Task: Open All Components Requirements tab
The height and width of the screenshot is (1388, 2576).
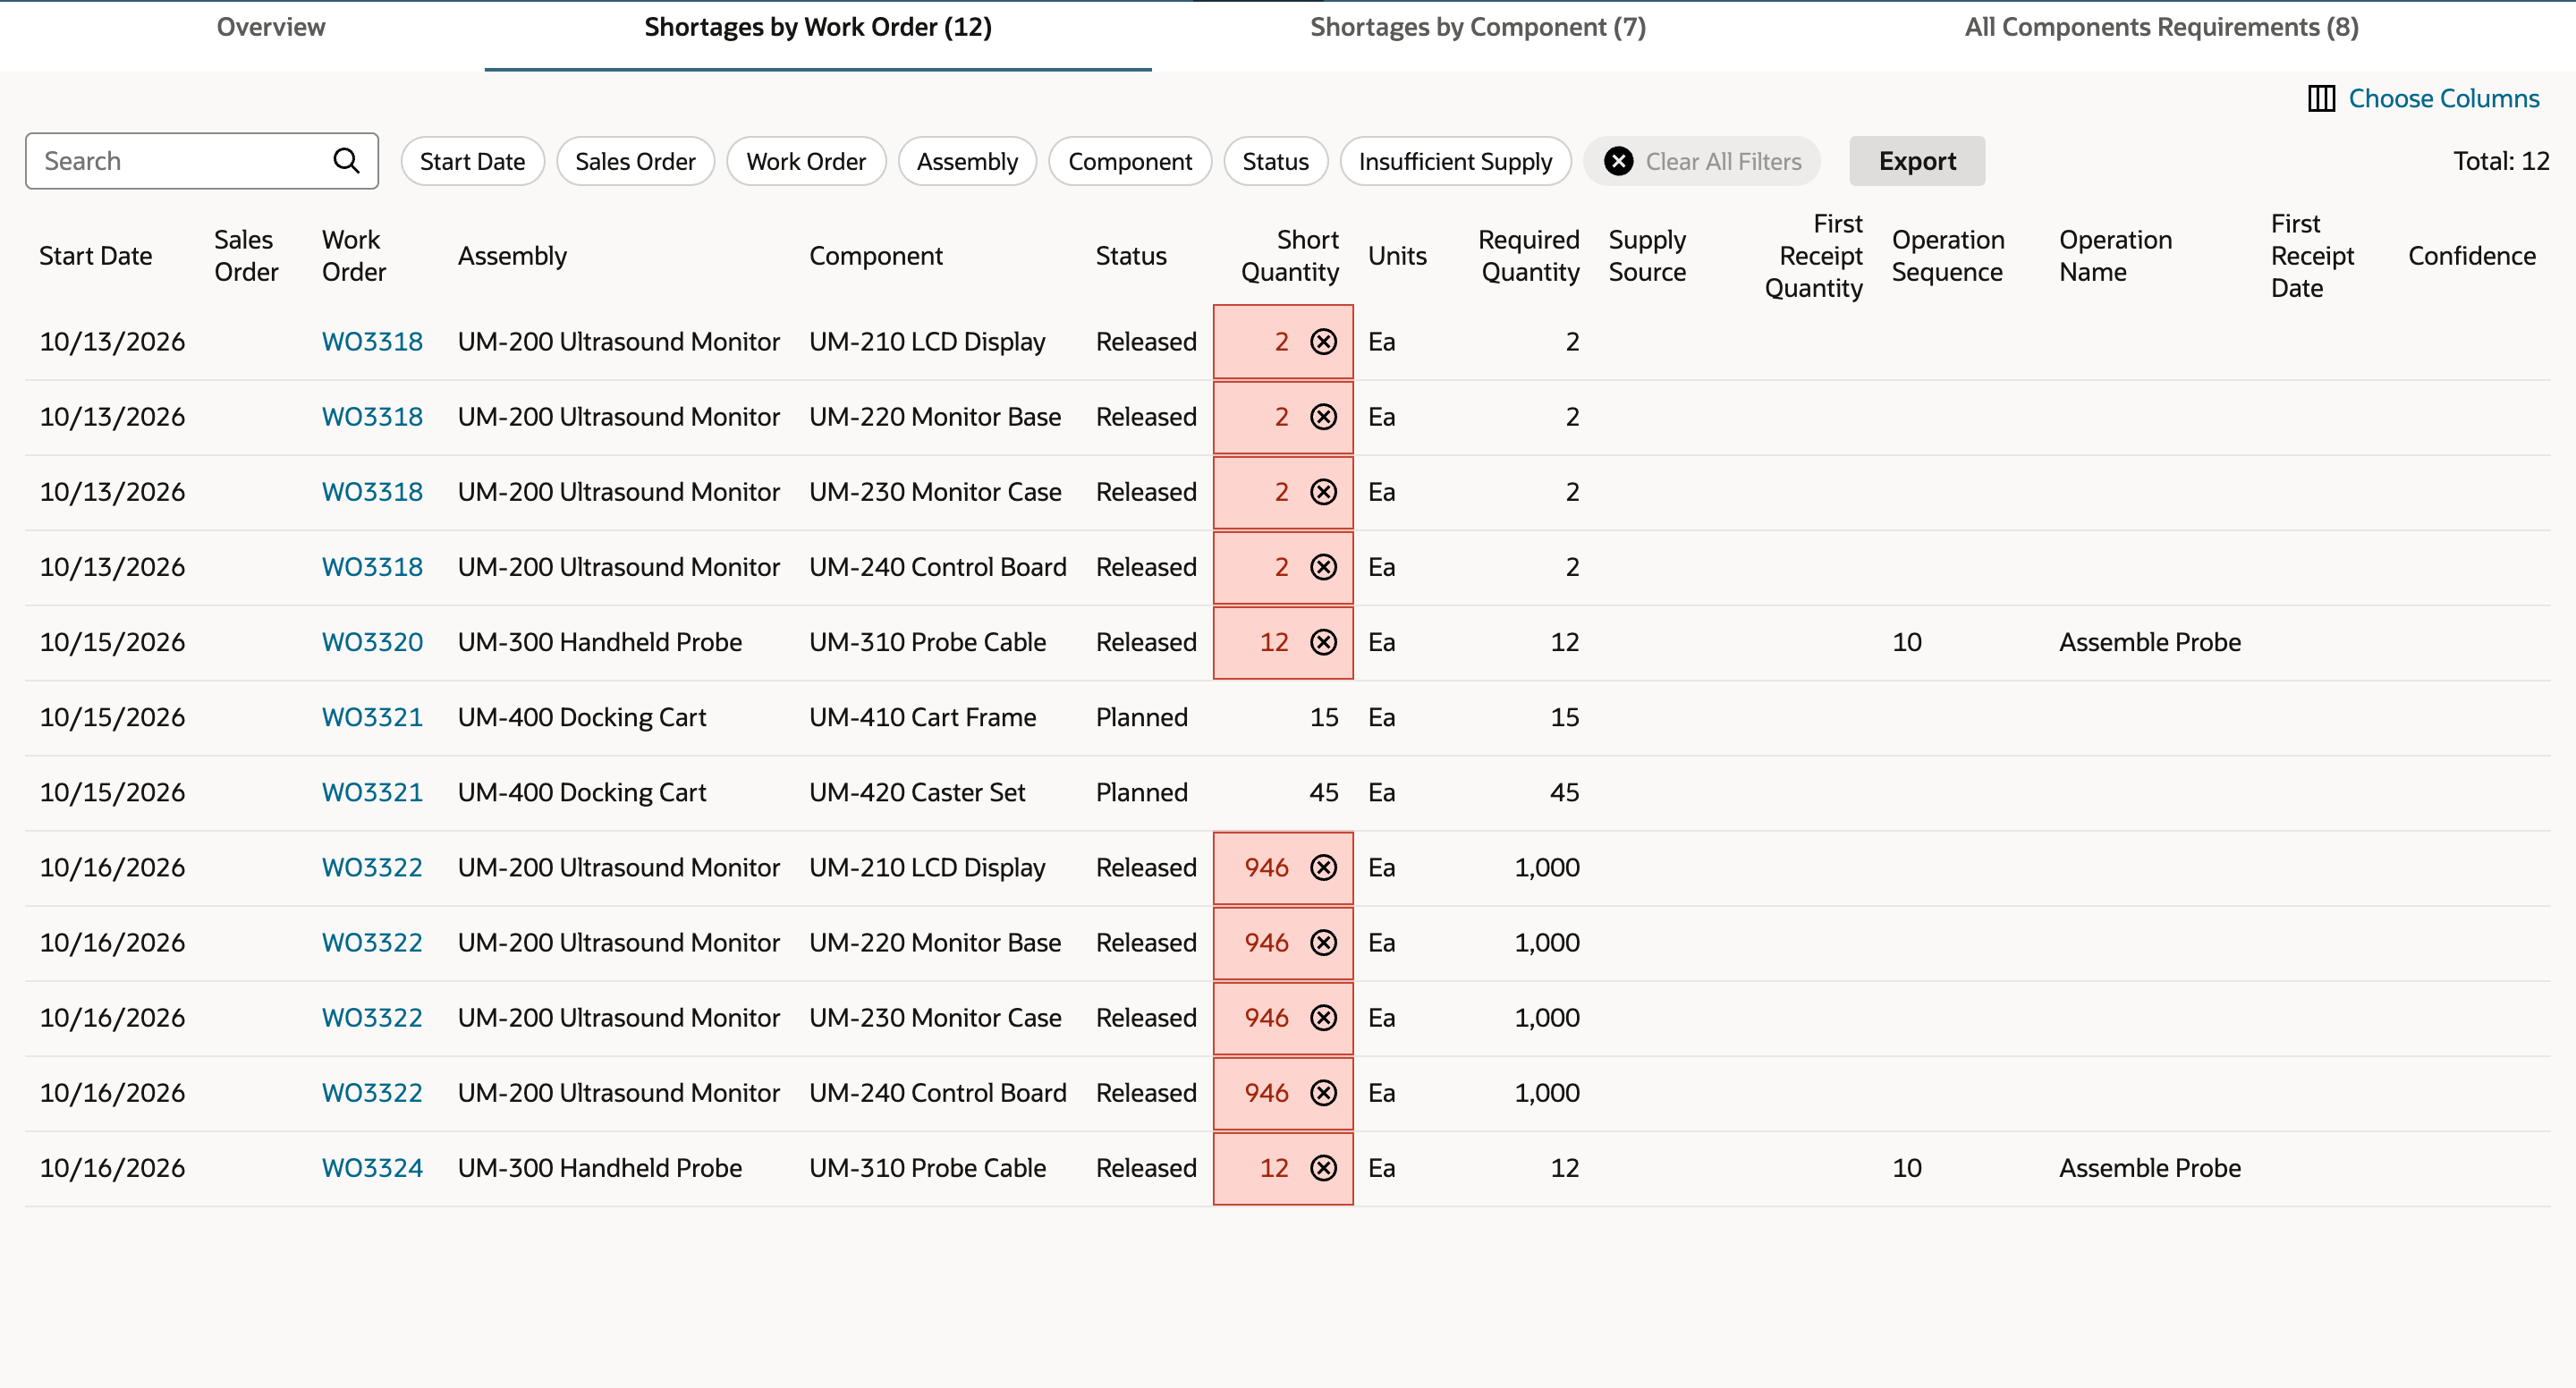Action: [2161, 27]
